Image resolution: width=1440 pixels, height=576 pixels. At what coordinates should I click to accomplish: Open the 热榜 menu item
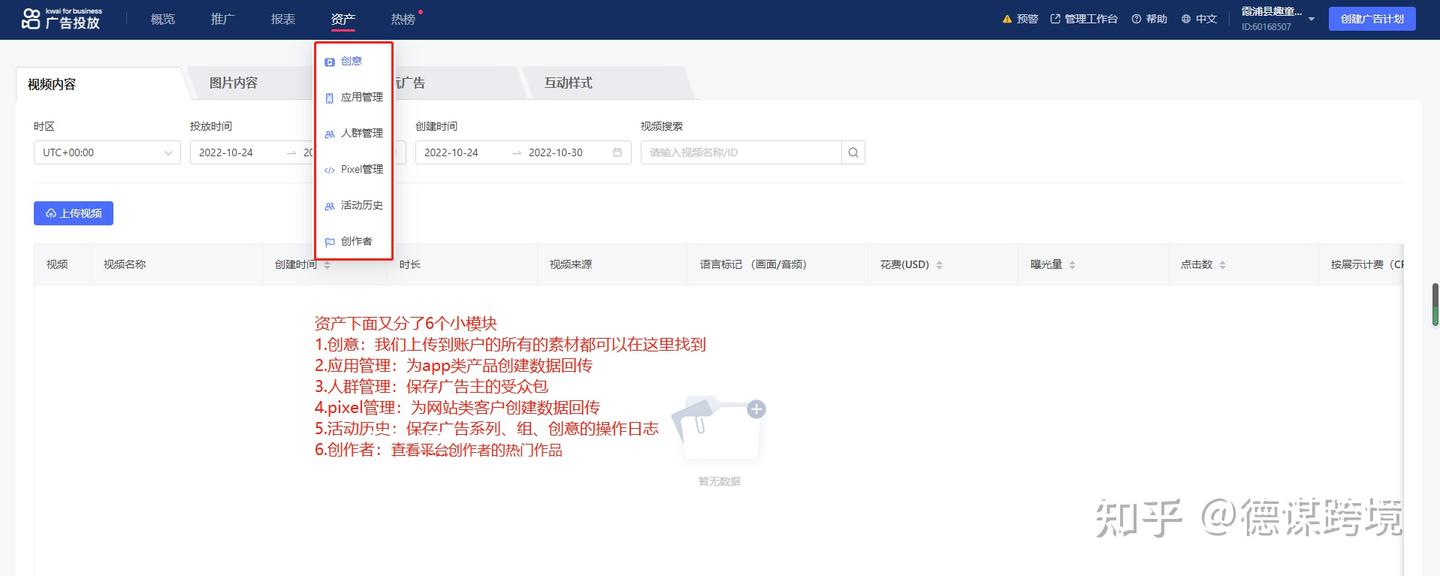[x=402, y=18]
